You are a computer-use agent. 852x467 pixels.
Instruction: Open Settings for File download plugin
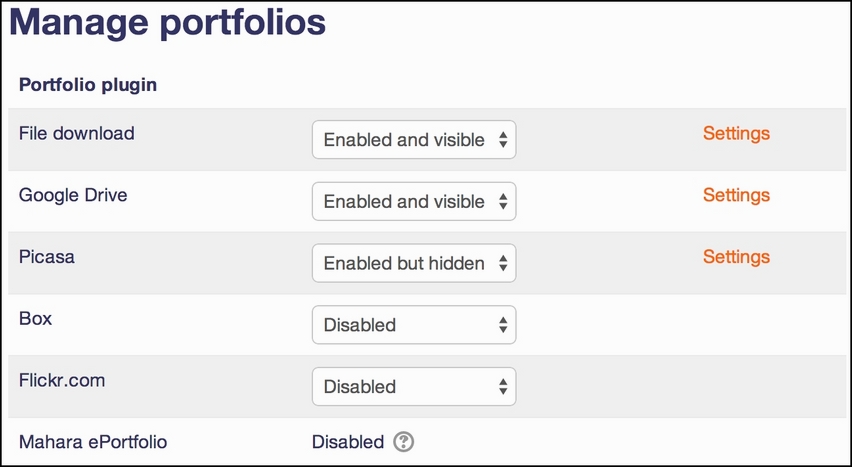tap(736, 133)
